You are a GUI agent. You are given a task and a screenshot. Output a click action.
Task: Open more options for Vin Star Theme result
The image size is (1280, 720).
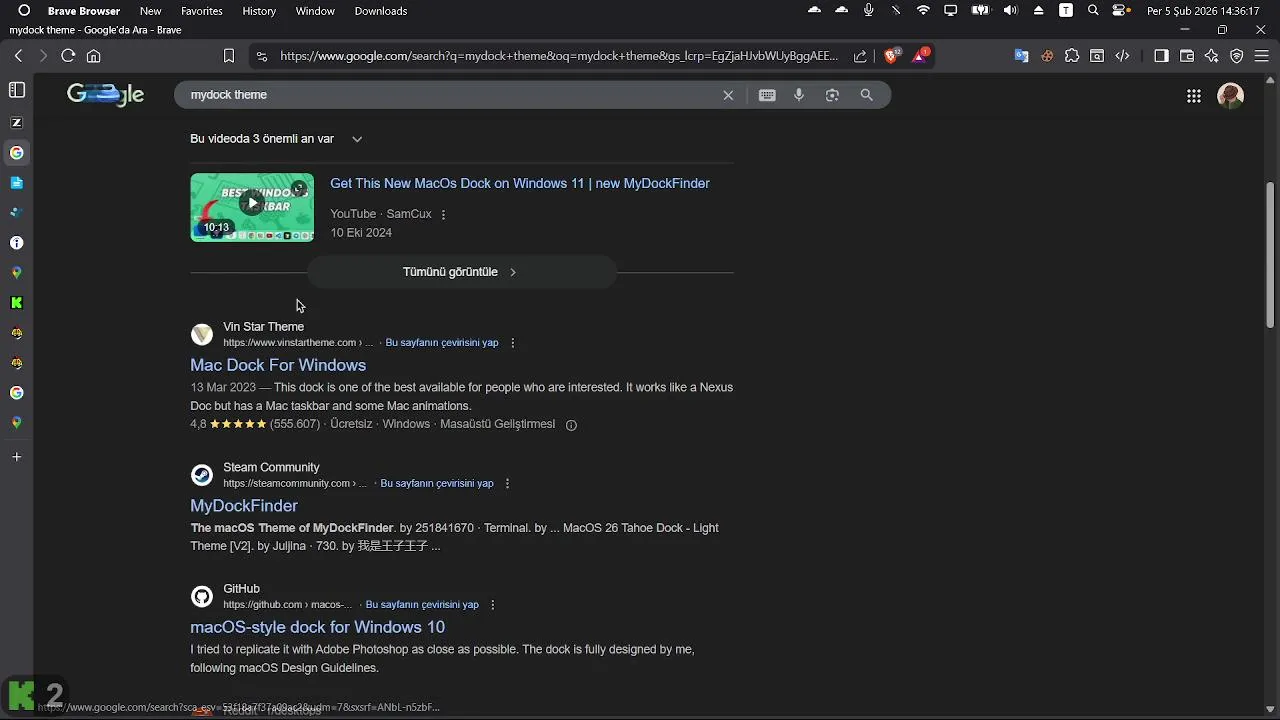[513, 343]
